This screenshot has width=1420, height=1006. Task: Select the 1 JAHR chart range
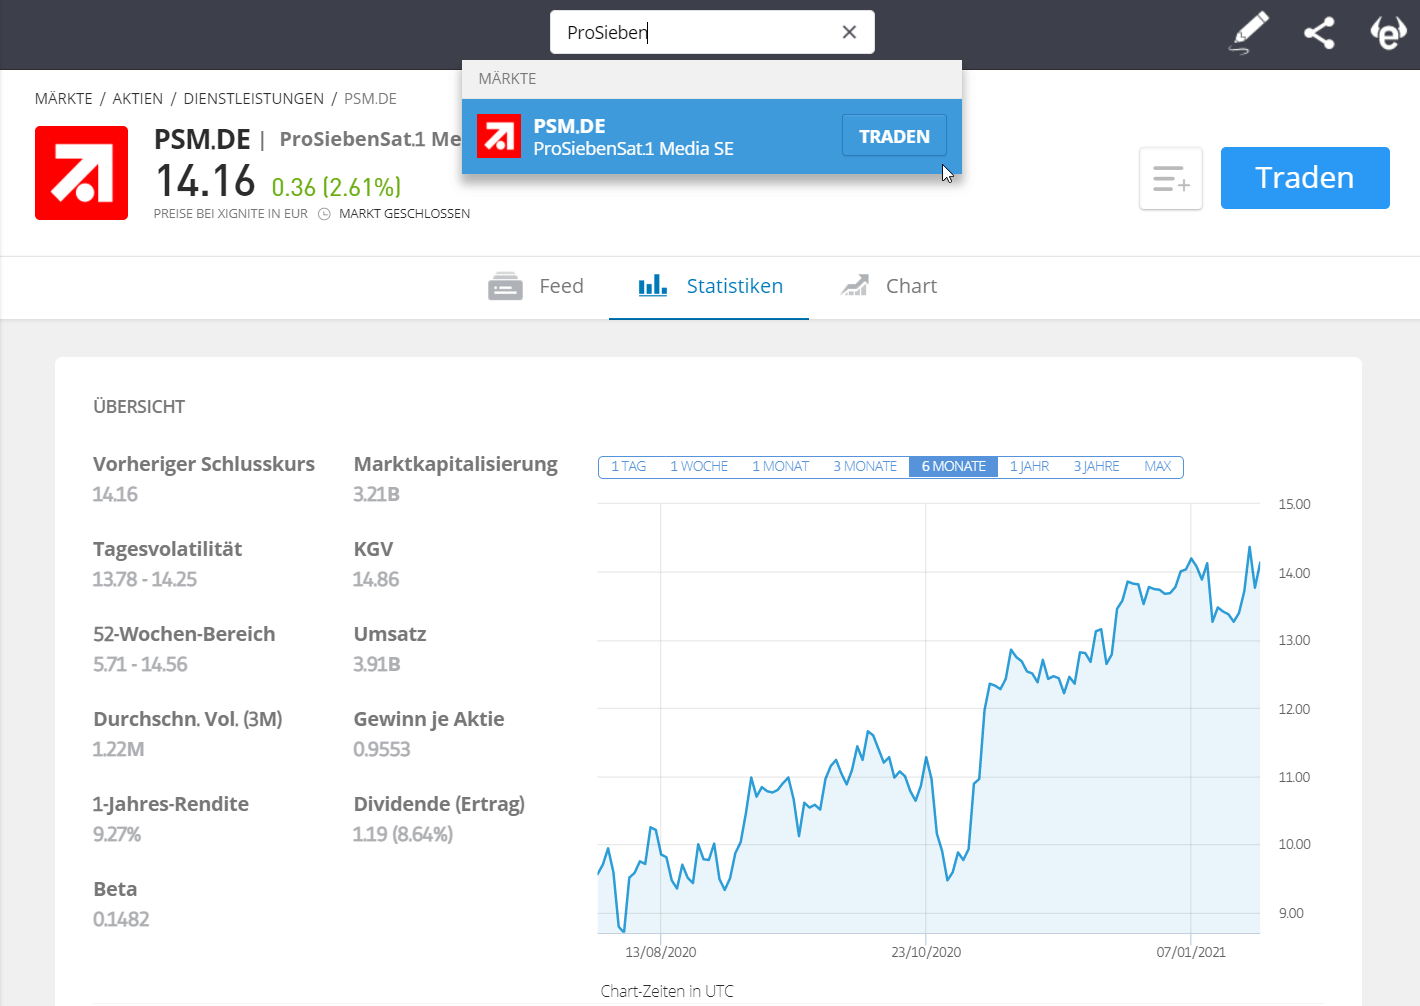tap(1029, 467)
